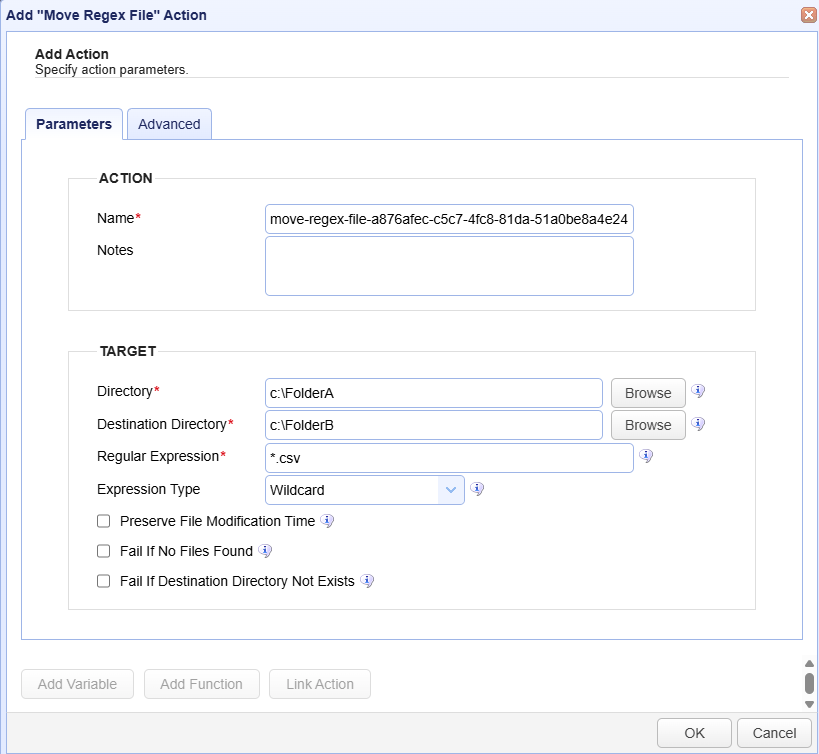Switch to the Advanced tab
Screen dimensions: 819x754
pyautogui.click(x=169, y=124)
